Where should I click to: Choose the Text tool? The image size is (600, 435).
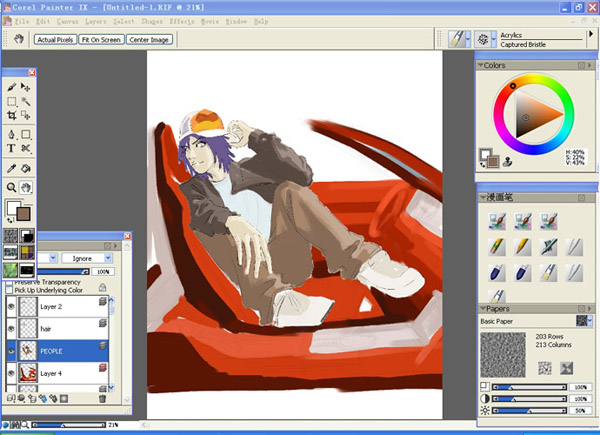[x=11, y=148]
